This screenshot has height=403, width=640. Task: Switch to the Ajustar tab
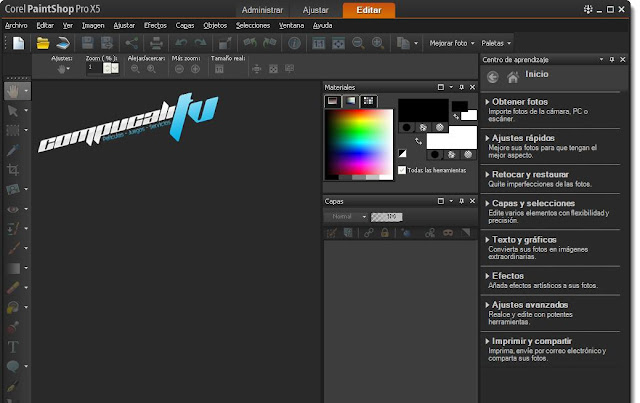point(316,10)
